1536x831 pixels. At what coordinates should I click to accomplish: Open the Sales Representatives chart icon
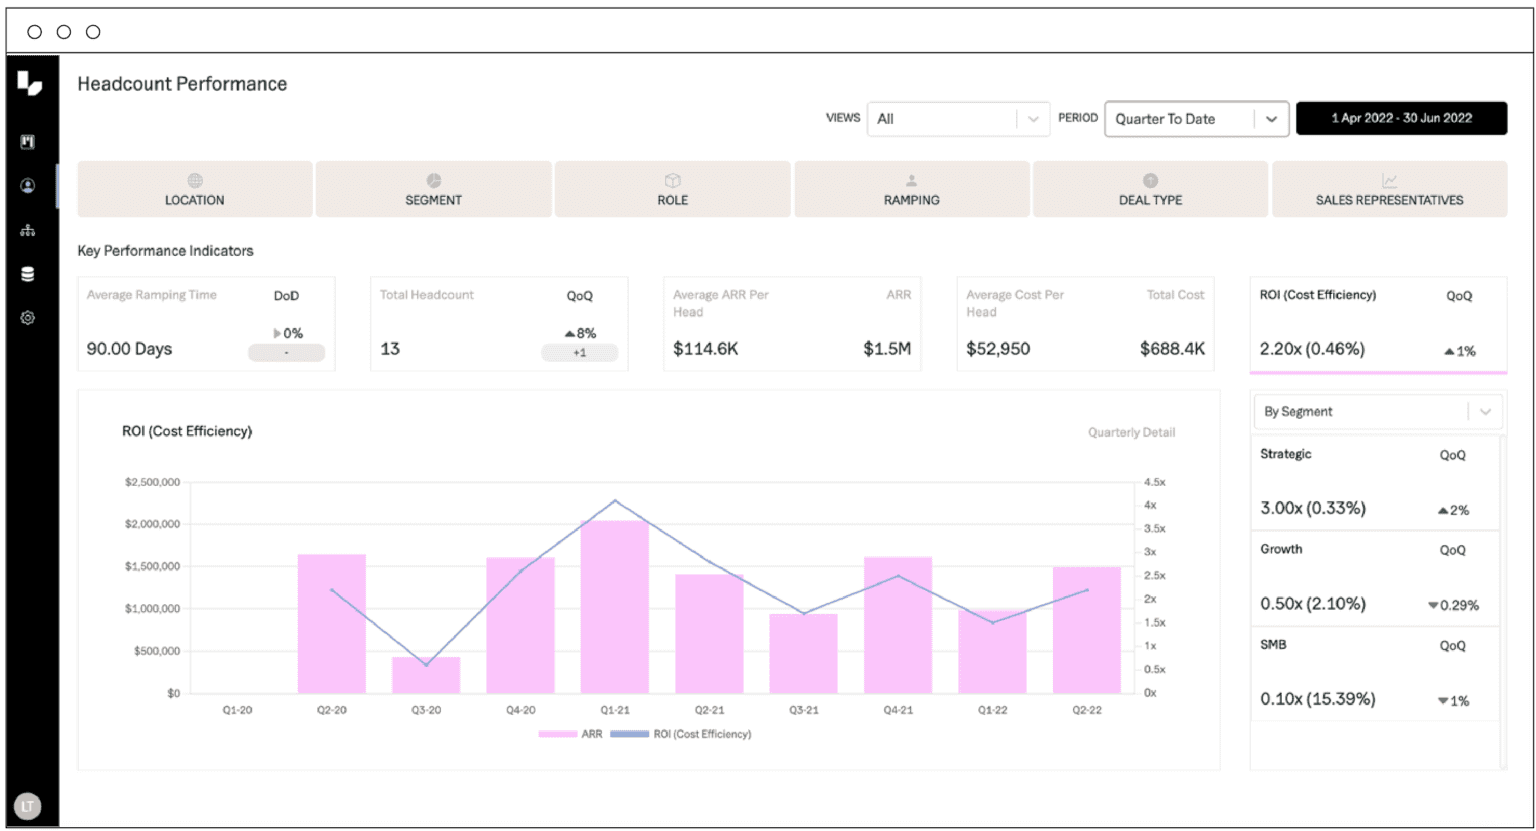click(x=1389, y=178)
